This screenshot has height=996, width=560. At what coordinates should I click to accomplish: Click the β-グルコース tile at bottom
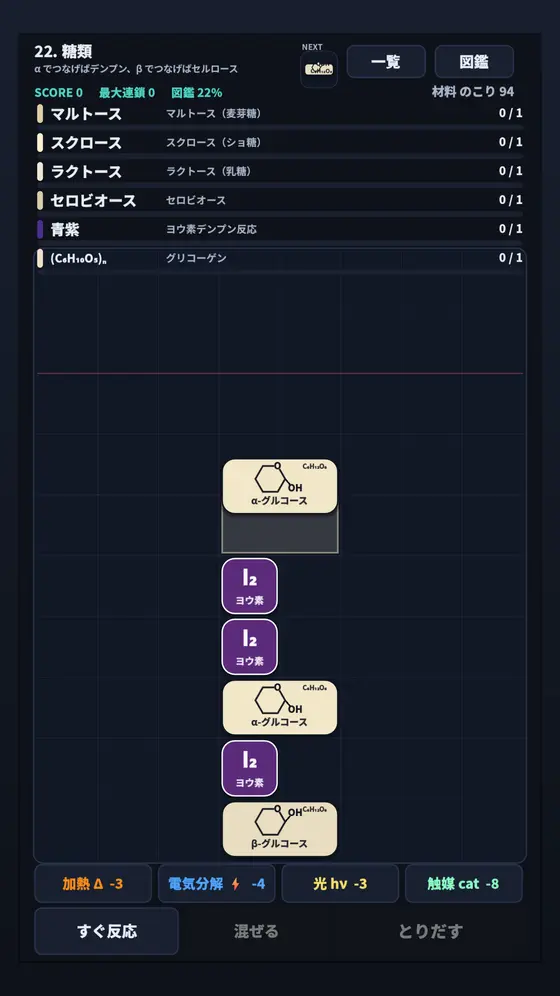pyautogui.click(x=280, y=829)
